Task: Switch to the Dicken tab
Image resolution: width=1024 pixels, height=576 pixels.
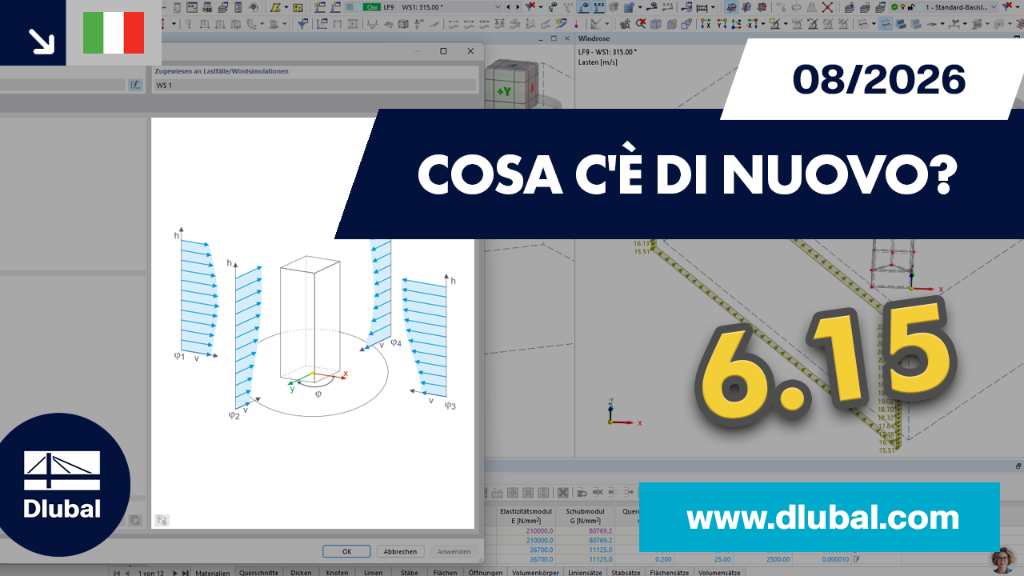Action: coord(301,573)
